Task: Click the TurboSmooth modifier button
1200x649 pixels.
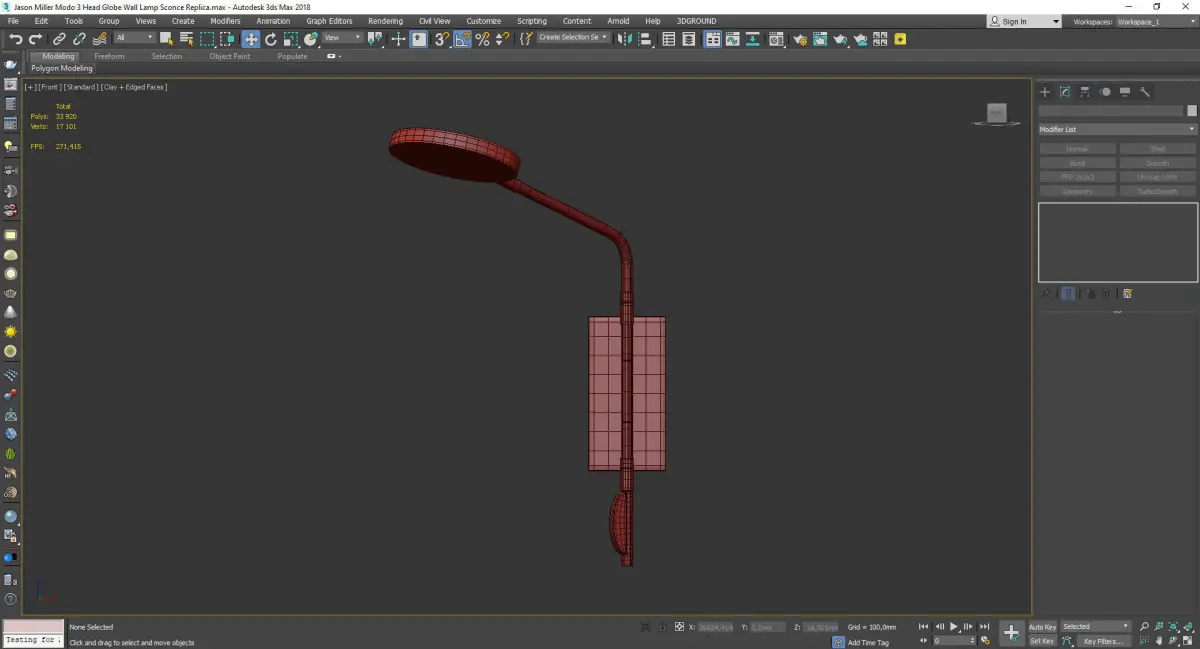Action: point(1157,191)
